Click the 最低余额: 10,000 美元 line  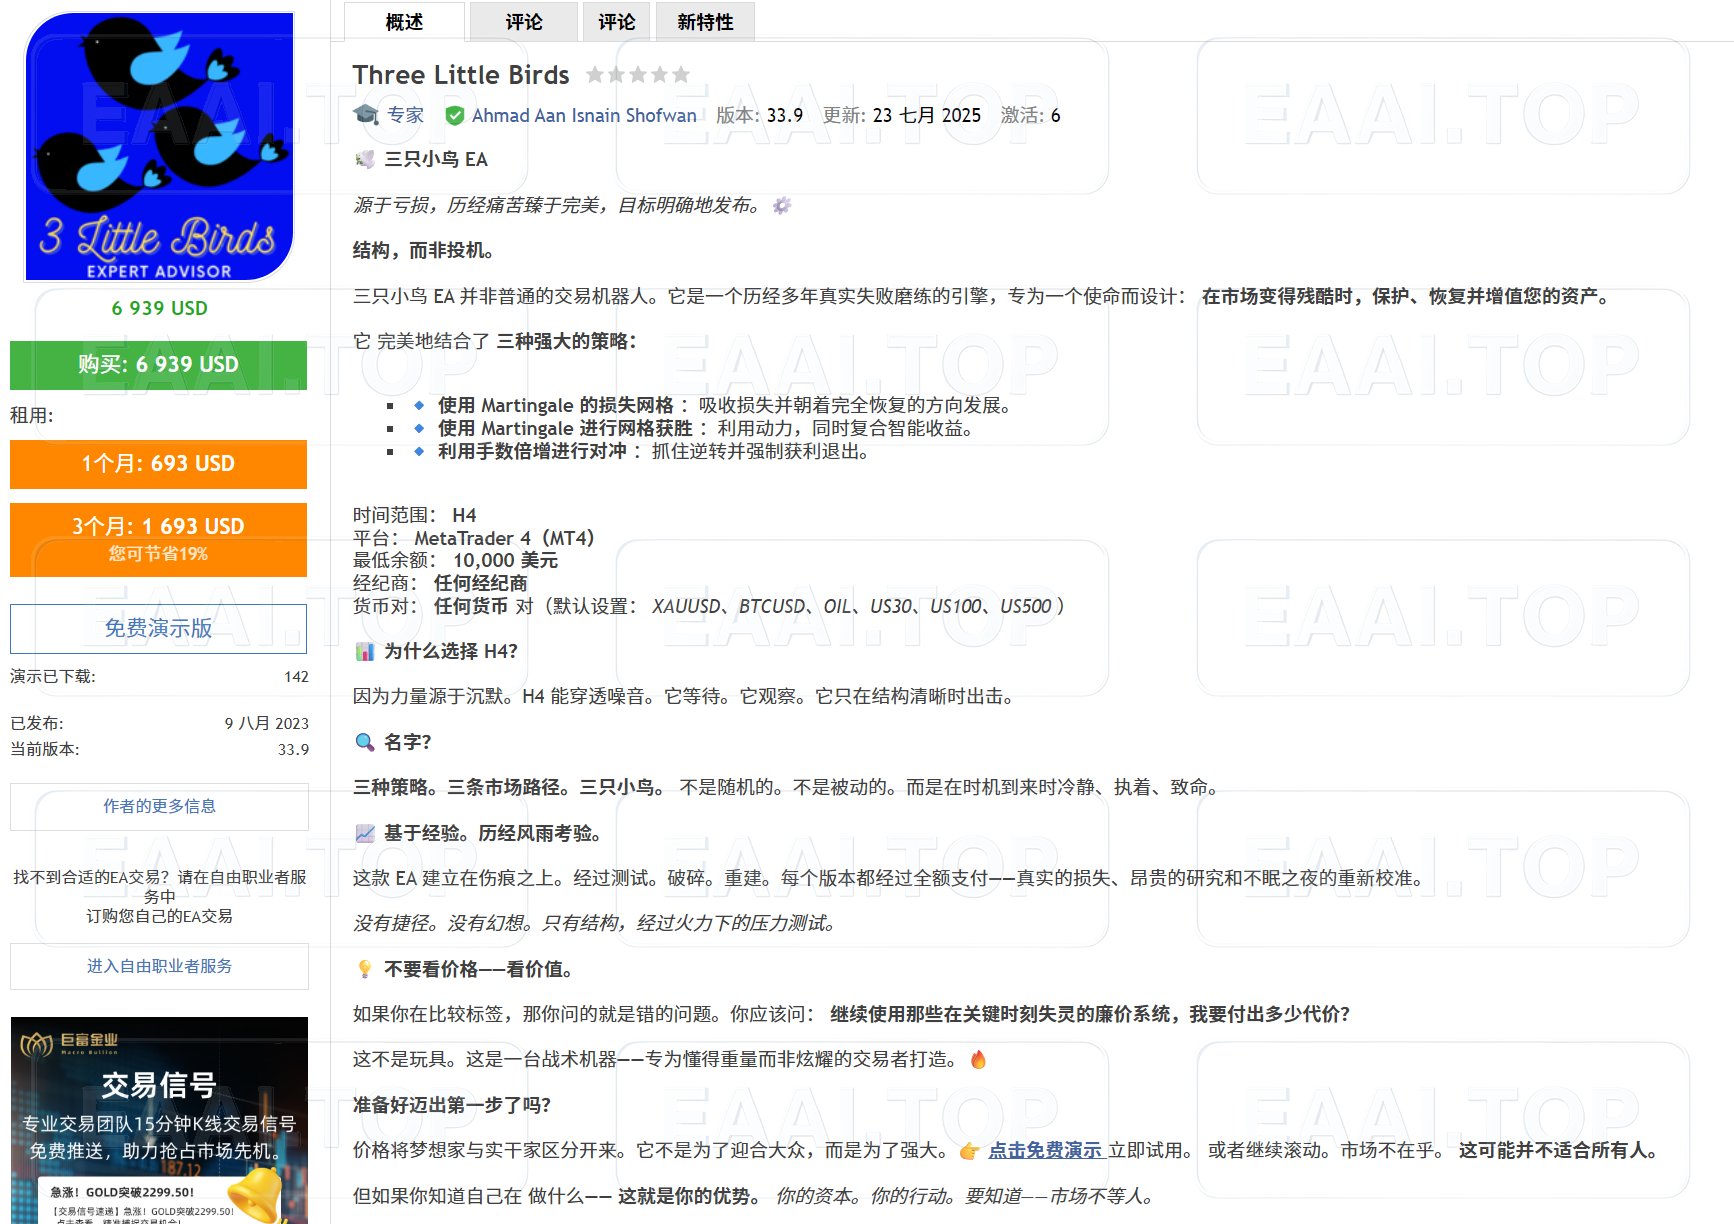coord(455,560)
